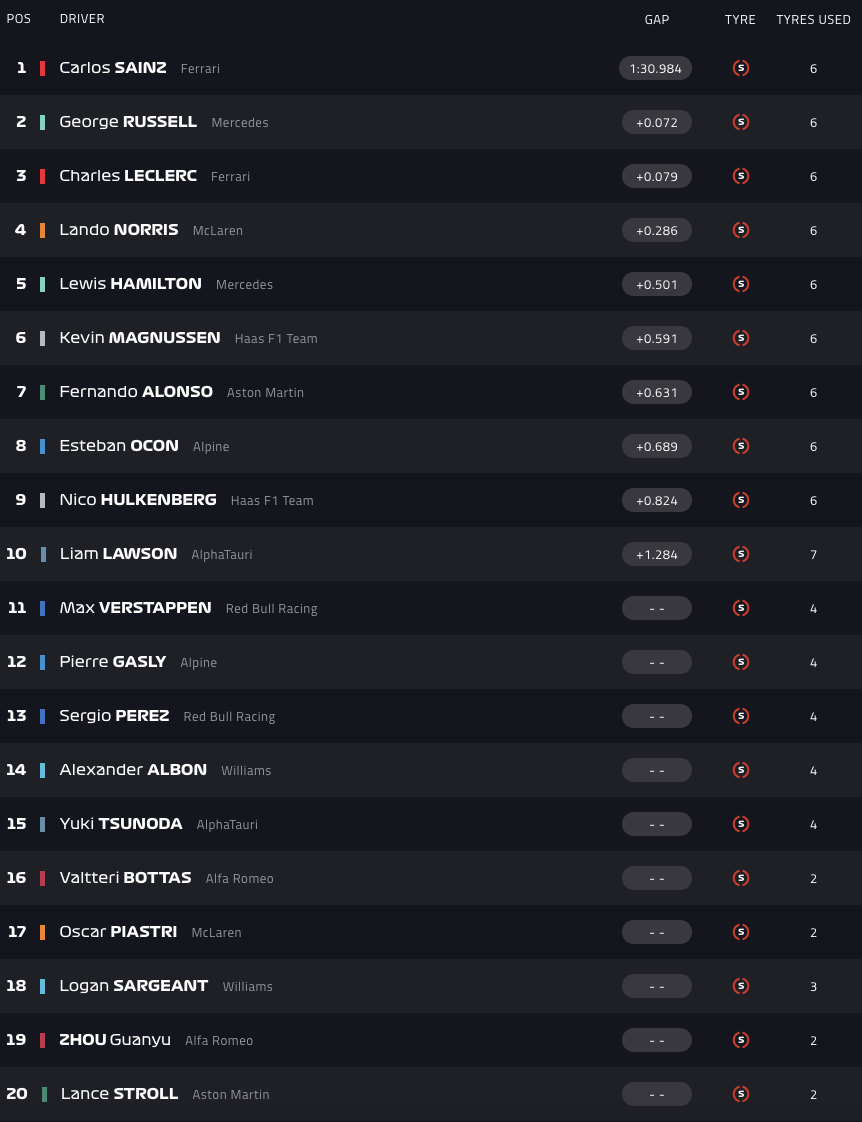Click the empty gap pill for Sergio Perez
Screen dimensions: 862x1122
coord(656,716)
